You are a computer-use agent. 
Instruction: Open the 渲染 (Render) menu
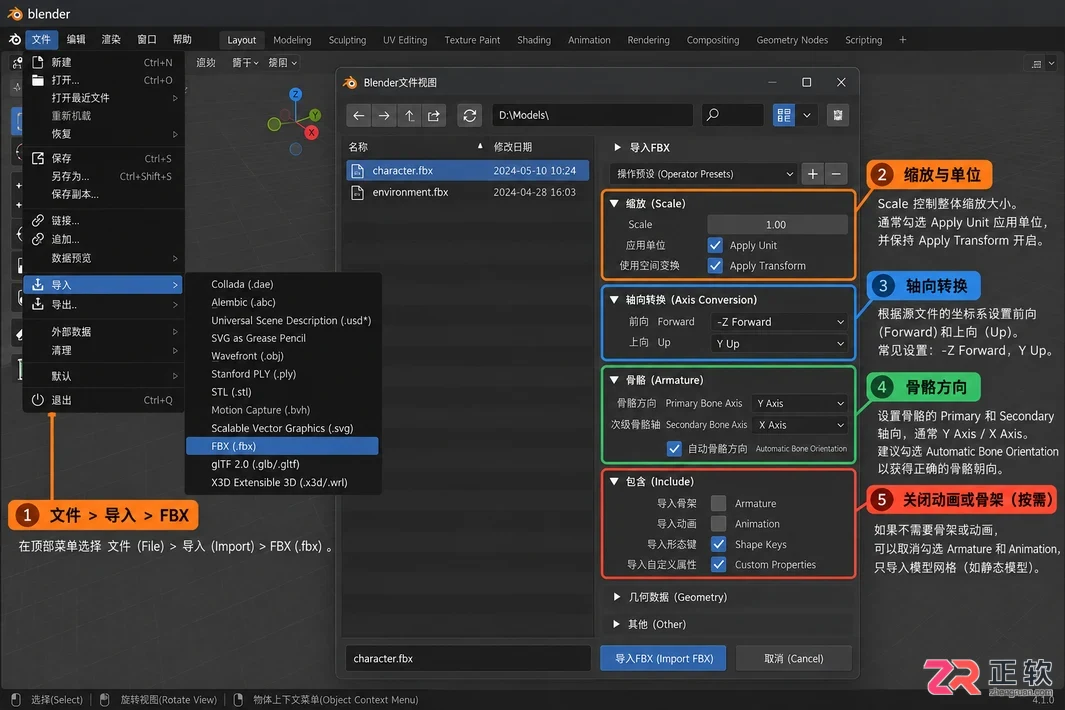coord(111,39)
